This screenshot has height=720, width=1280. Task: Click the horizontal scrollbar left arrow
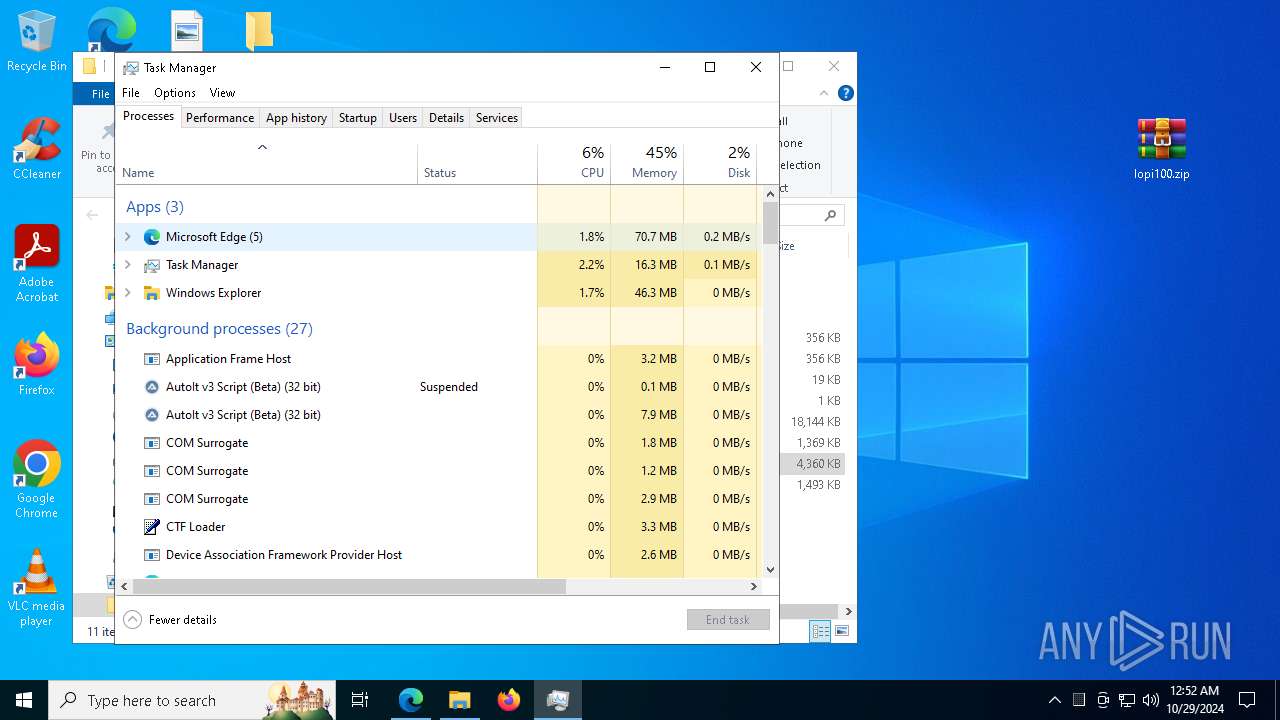(125, 587)
